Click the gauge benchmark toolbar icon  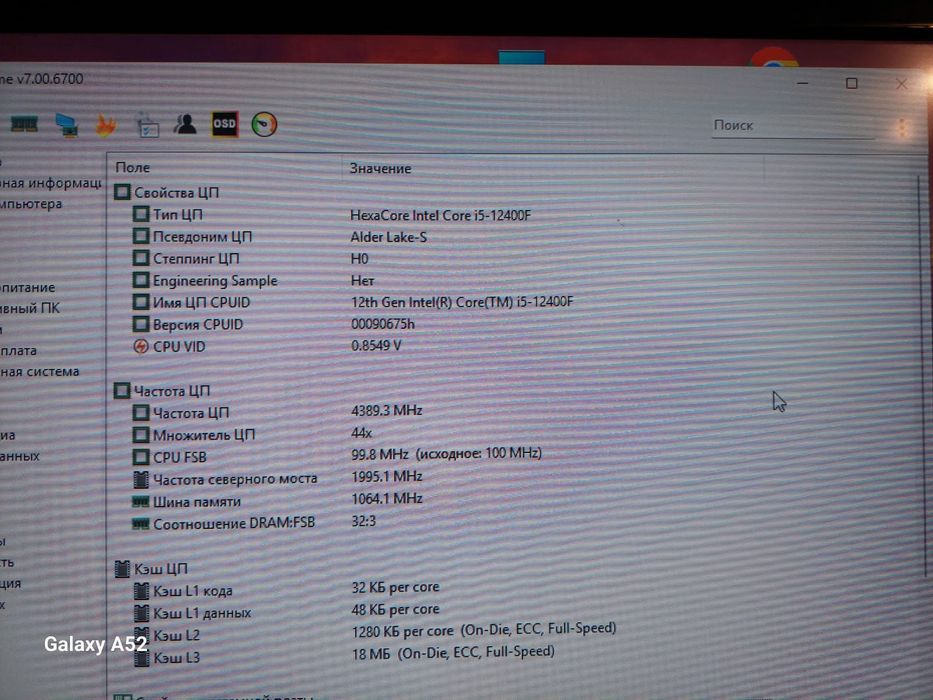264,124
